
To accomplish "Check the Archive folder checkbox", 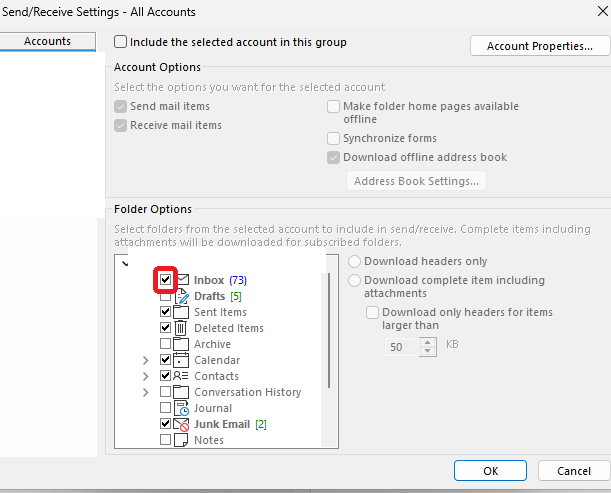I will pyautogui.click(x=166, y=344).
